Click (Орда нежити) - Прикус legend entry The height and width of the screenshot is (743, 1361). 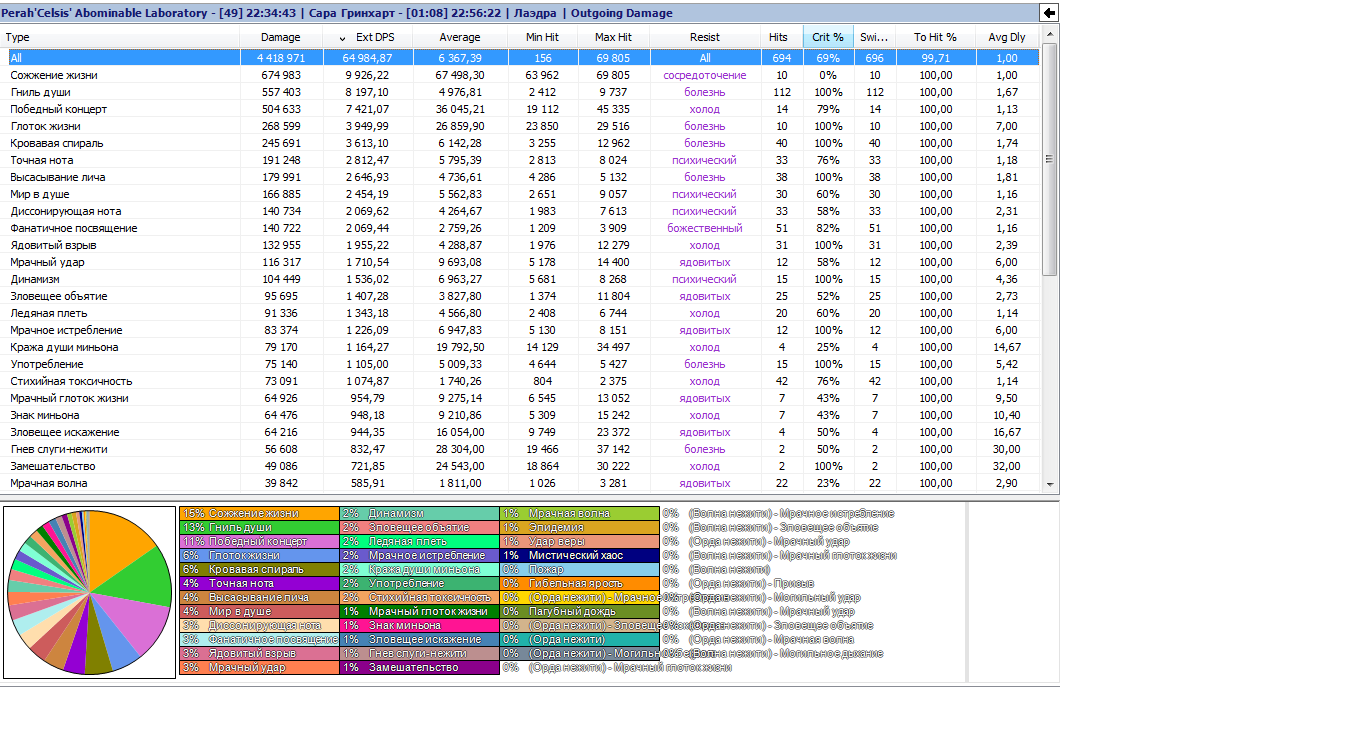(x=740, y=583)
